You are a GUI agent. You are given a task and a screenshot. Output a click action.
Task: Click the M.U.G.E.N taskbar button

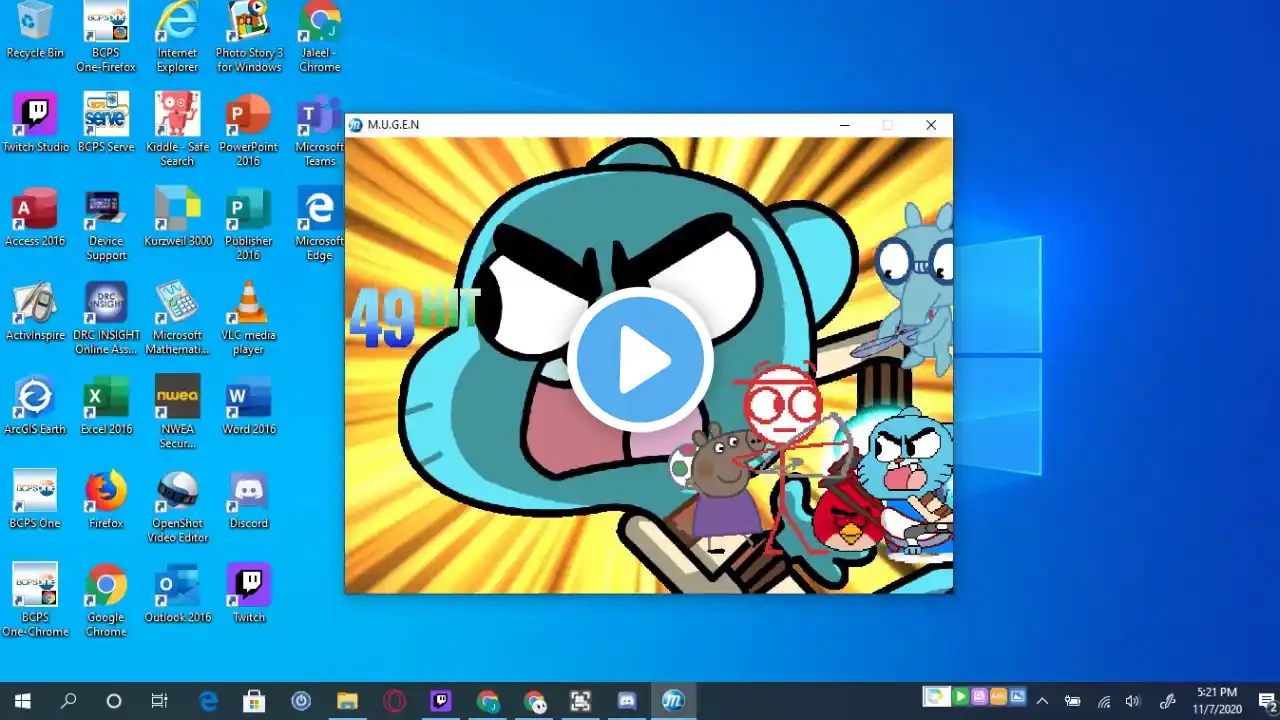click(673, 701)
